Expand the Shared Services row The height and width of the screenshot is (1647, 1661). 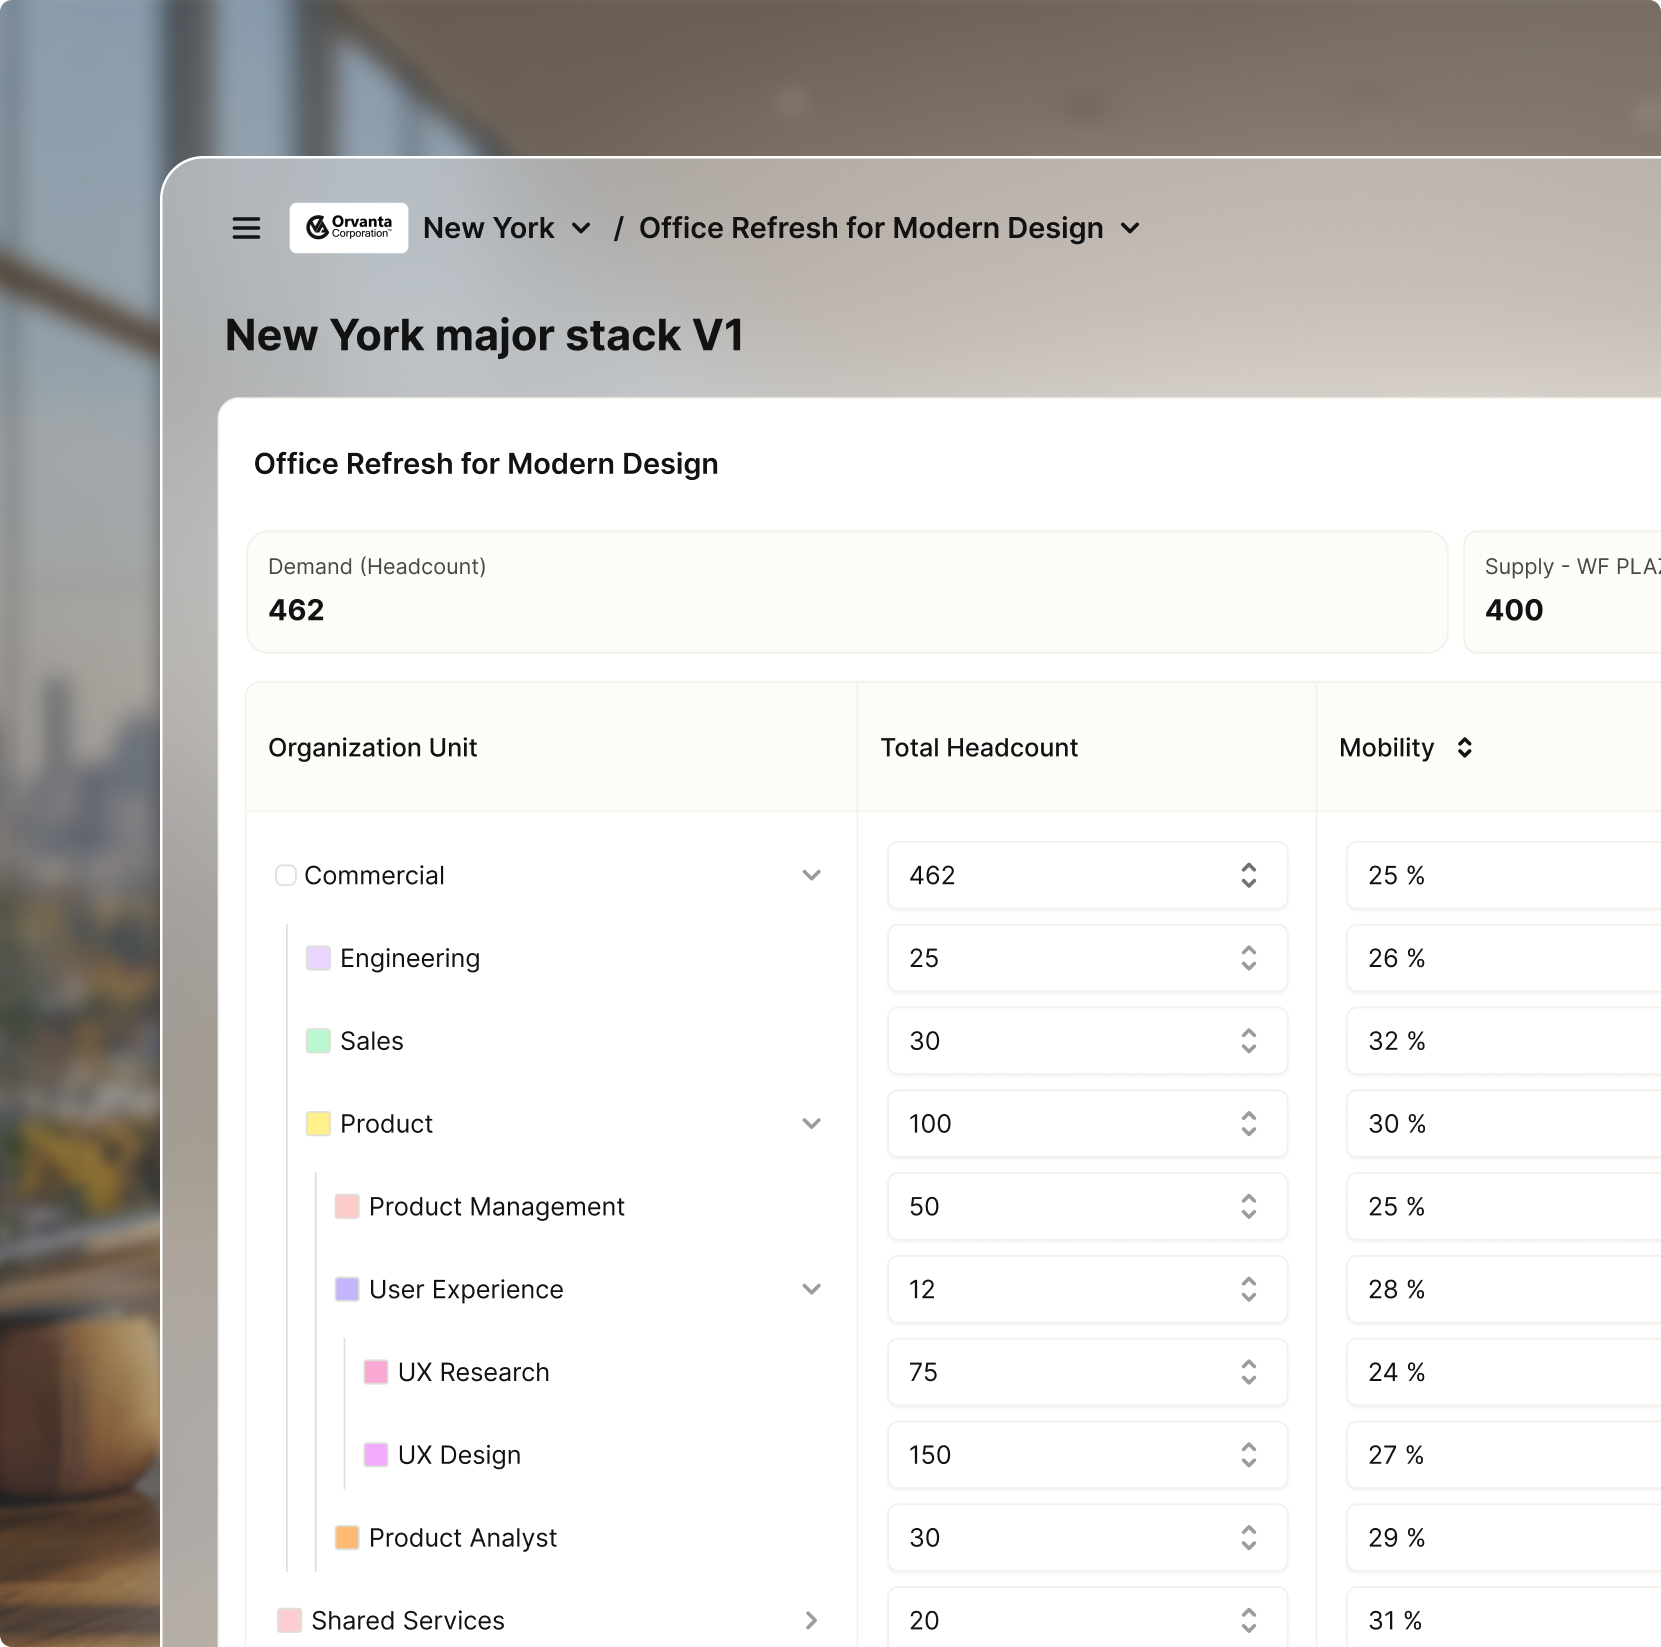(812, 1620)
